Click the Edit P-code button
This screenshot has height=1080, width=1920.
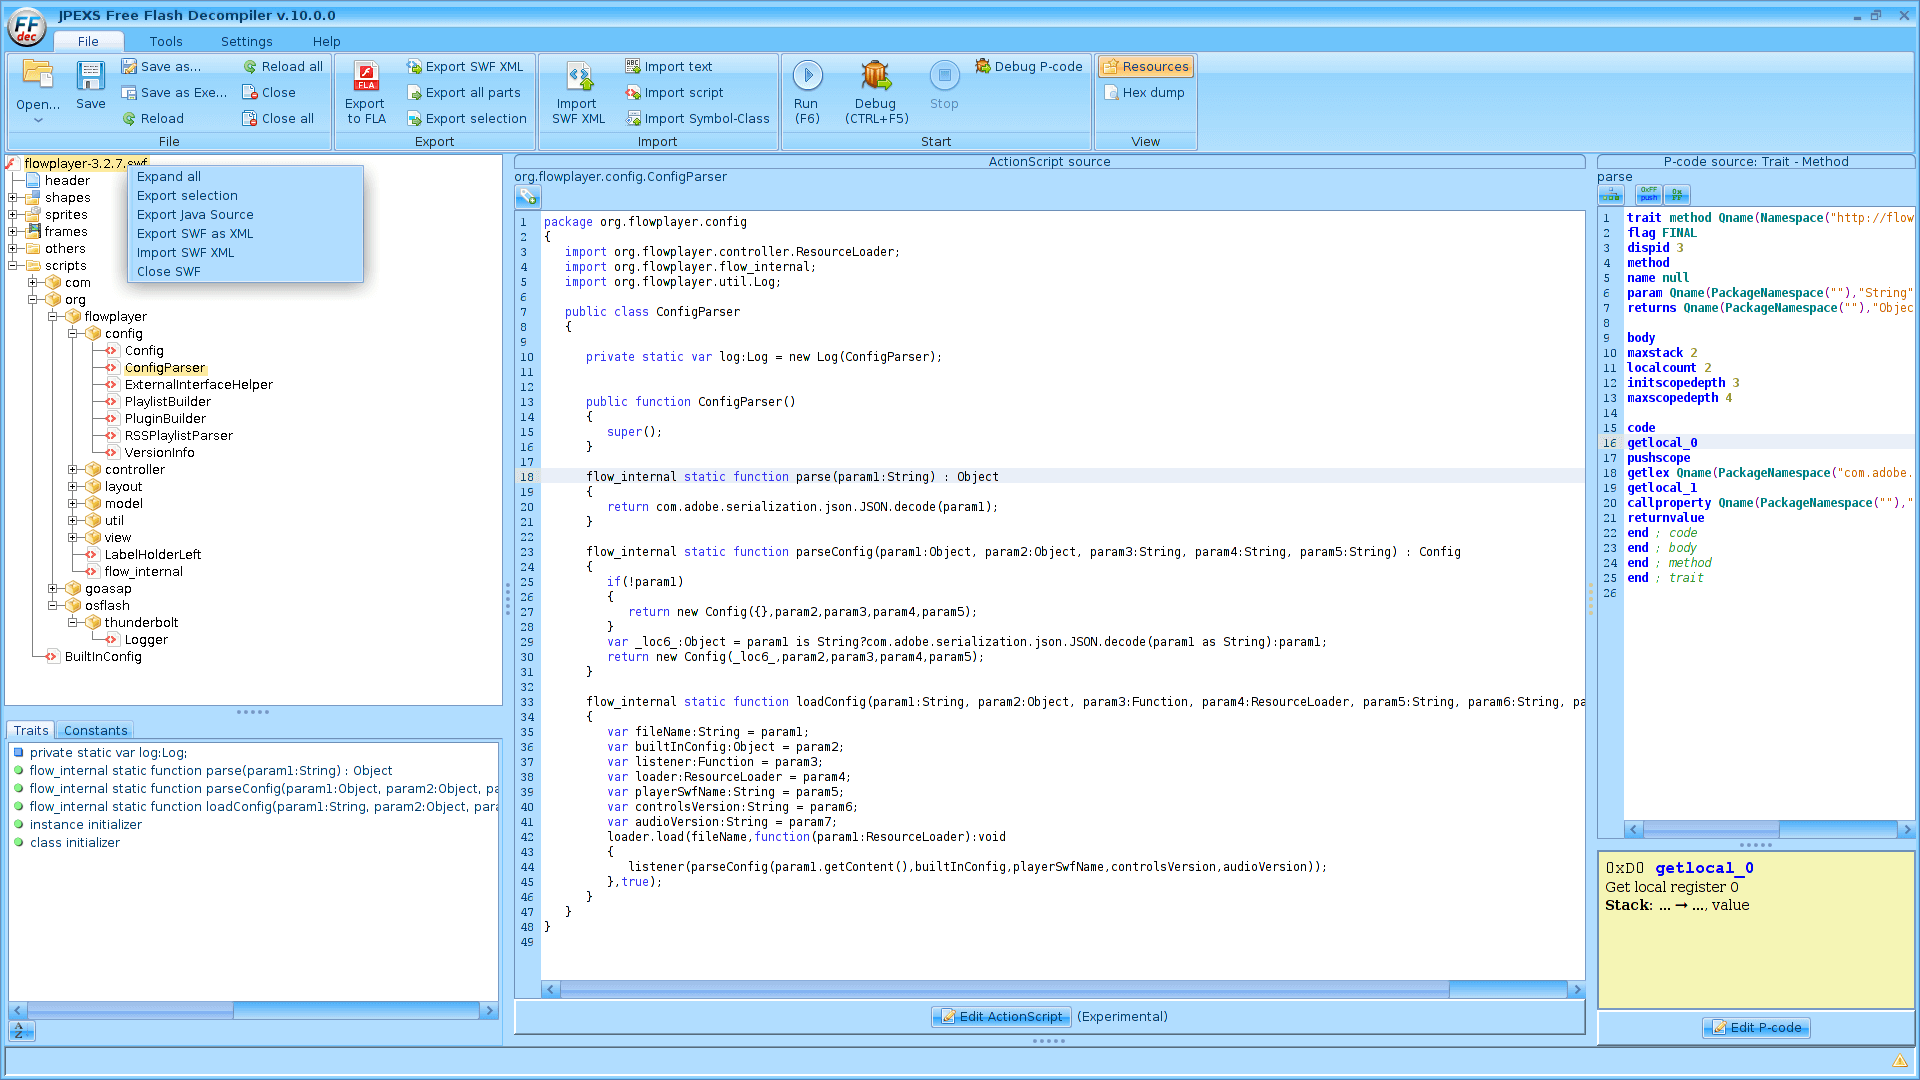pos(1756,1028)
